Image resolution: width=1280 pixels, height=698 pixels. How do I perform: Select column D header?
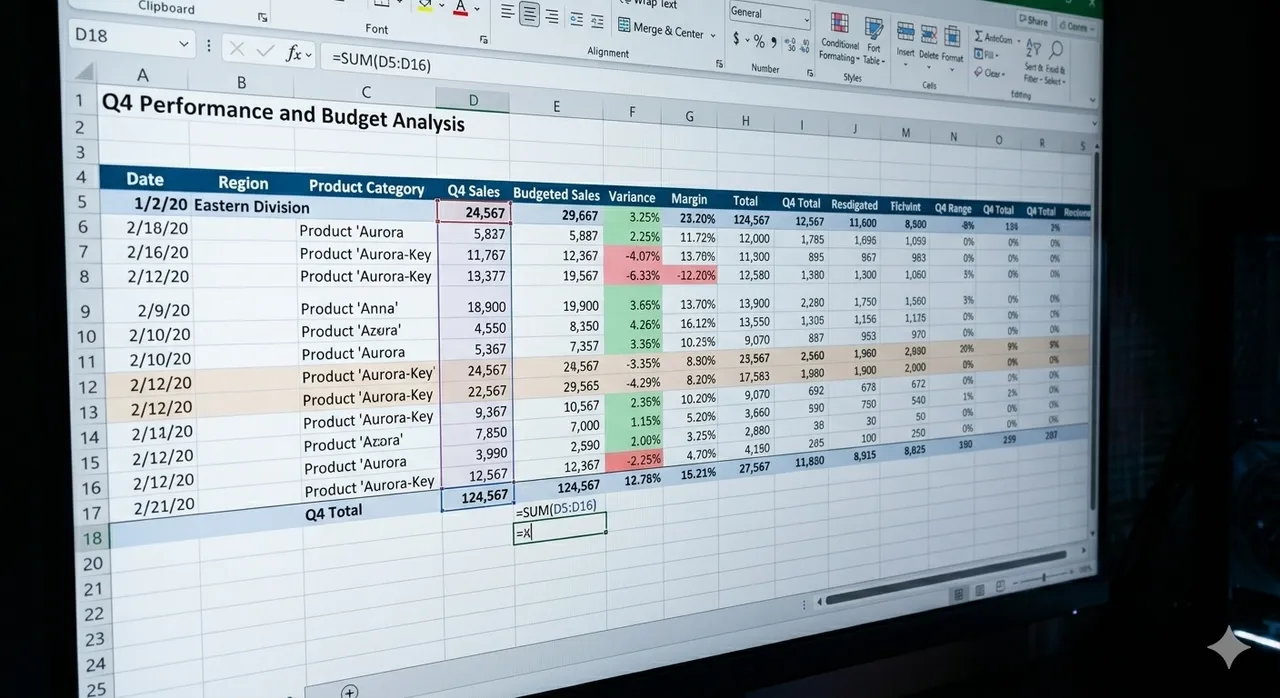pyautogui.click(x=472, y=100)
